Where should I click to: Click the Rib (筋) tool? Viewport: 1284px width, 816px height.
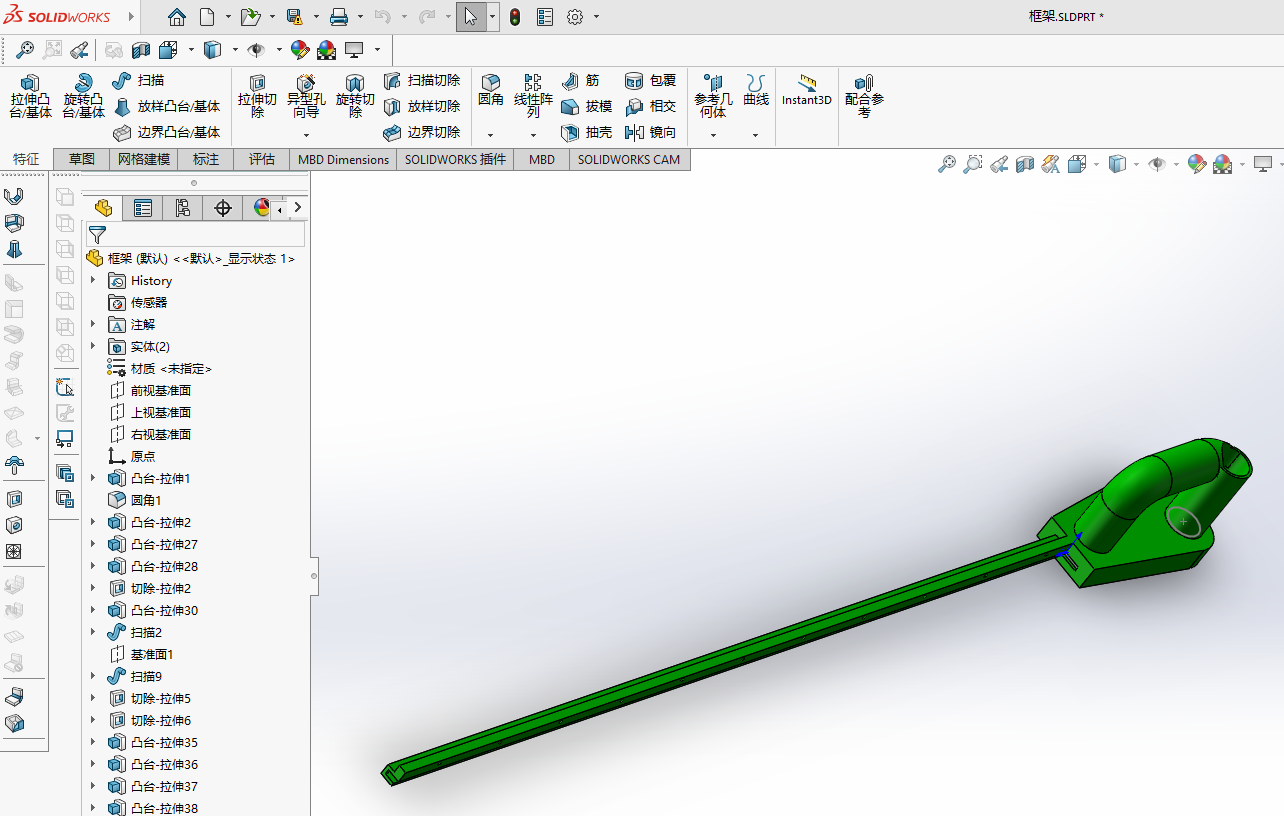pyautogui.click(x=581, y=81)
